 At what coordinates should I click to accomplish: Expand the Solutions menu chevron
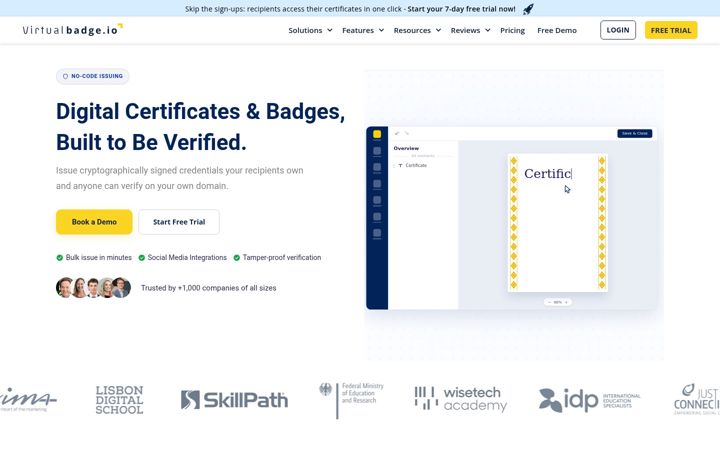[x=330, y=30]
